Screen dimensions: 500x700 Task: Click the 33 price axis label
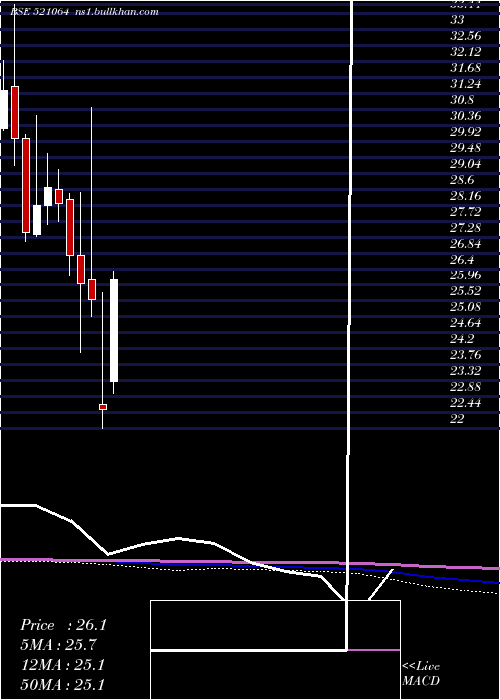point(457,20)
